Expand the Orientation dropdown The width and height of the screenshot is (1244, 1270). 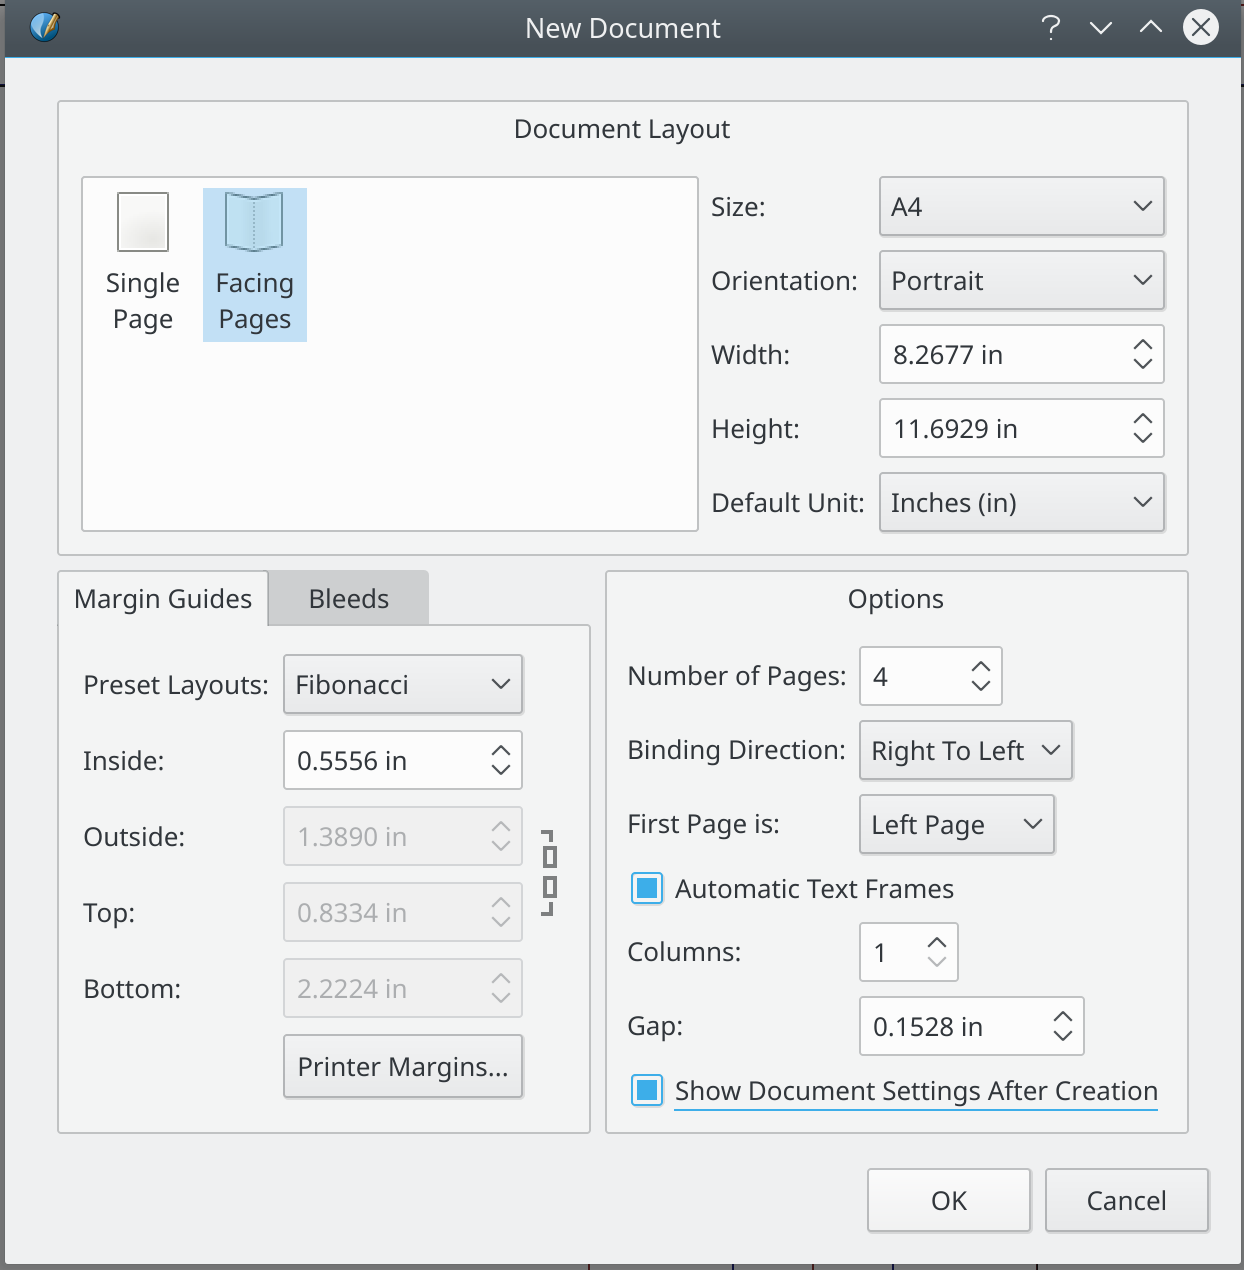tap(1021, 281)
